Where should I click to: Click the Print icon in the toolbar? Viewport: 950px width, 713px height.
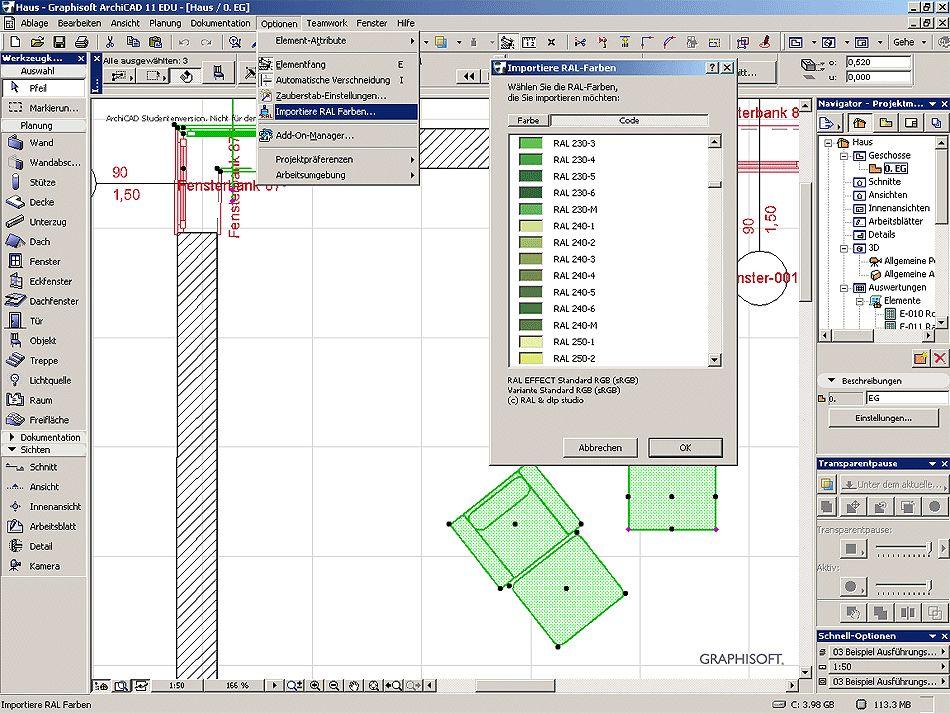81,42
